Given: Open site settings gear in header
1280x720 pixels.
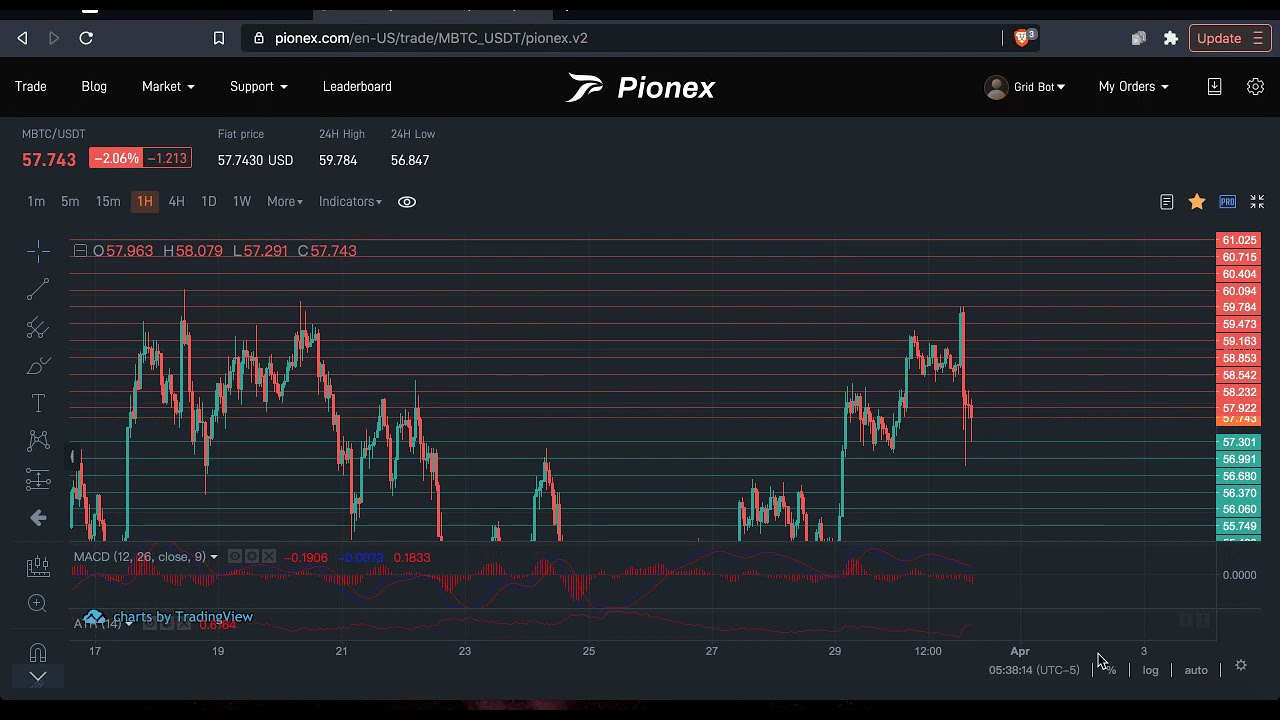Looking at the screenshot, I should pyautogui.click(x=1255, y=87).
